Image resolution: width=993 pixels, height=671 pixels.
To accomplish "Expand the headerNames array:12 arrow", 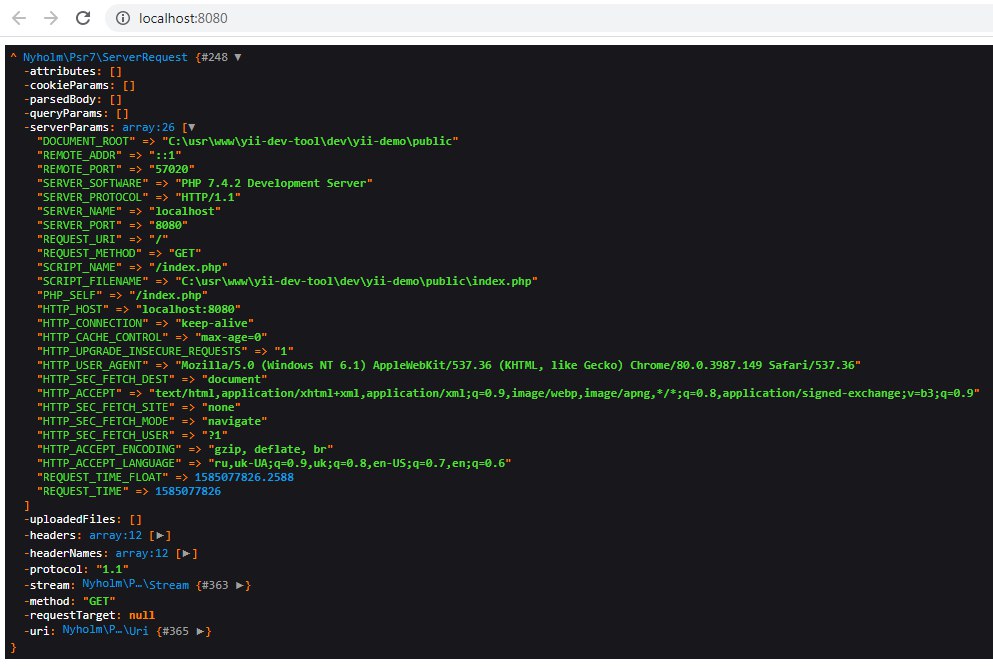I will click(x=186, y=553).
